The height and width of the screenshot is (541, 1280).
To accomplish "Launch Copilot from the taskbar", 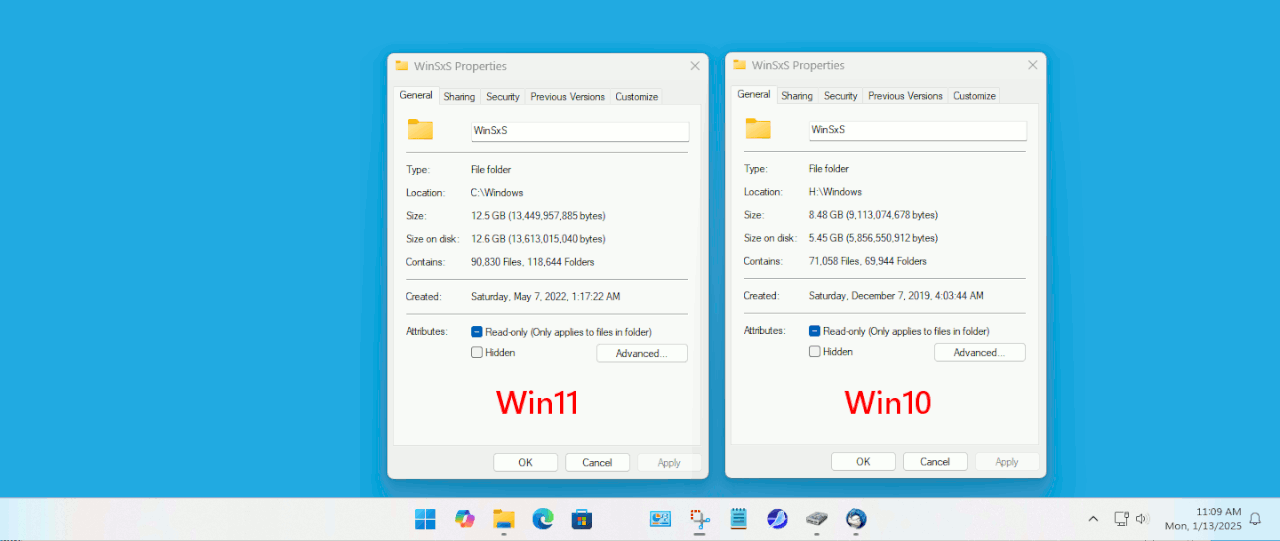I will 464,518.
